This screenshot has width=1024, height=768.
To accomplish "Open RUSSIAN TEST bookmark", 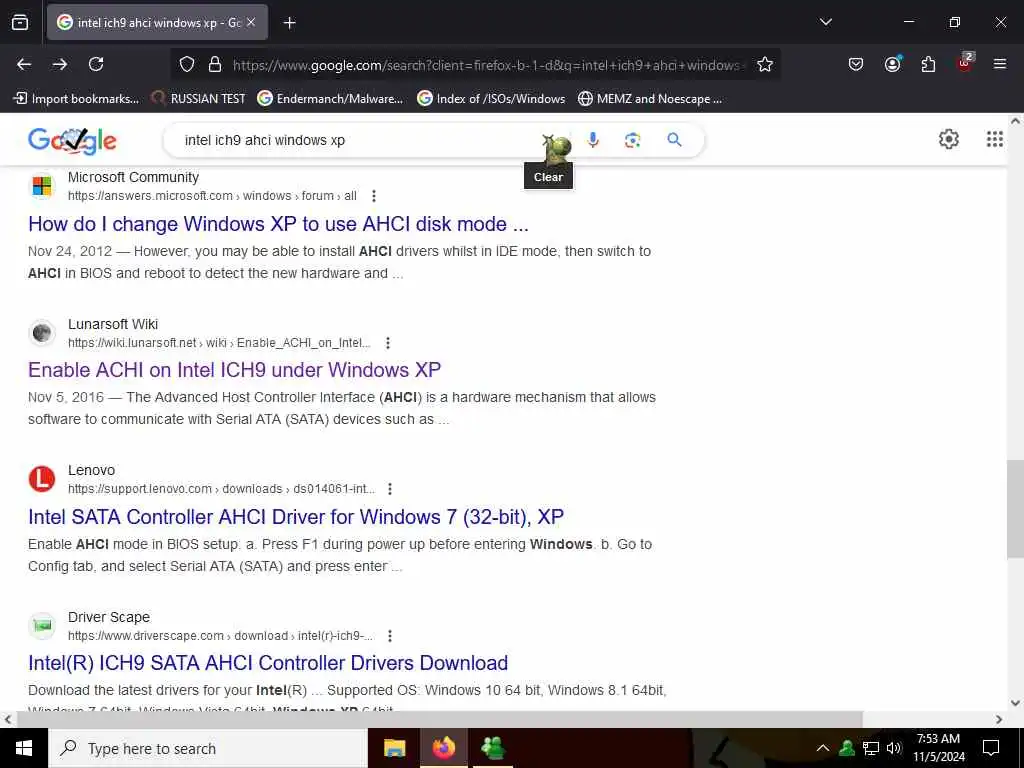I will pos(199,99).
